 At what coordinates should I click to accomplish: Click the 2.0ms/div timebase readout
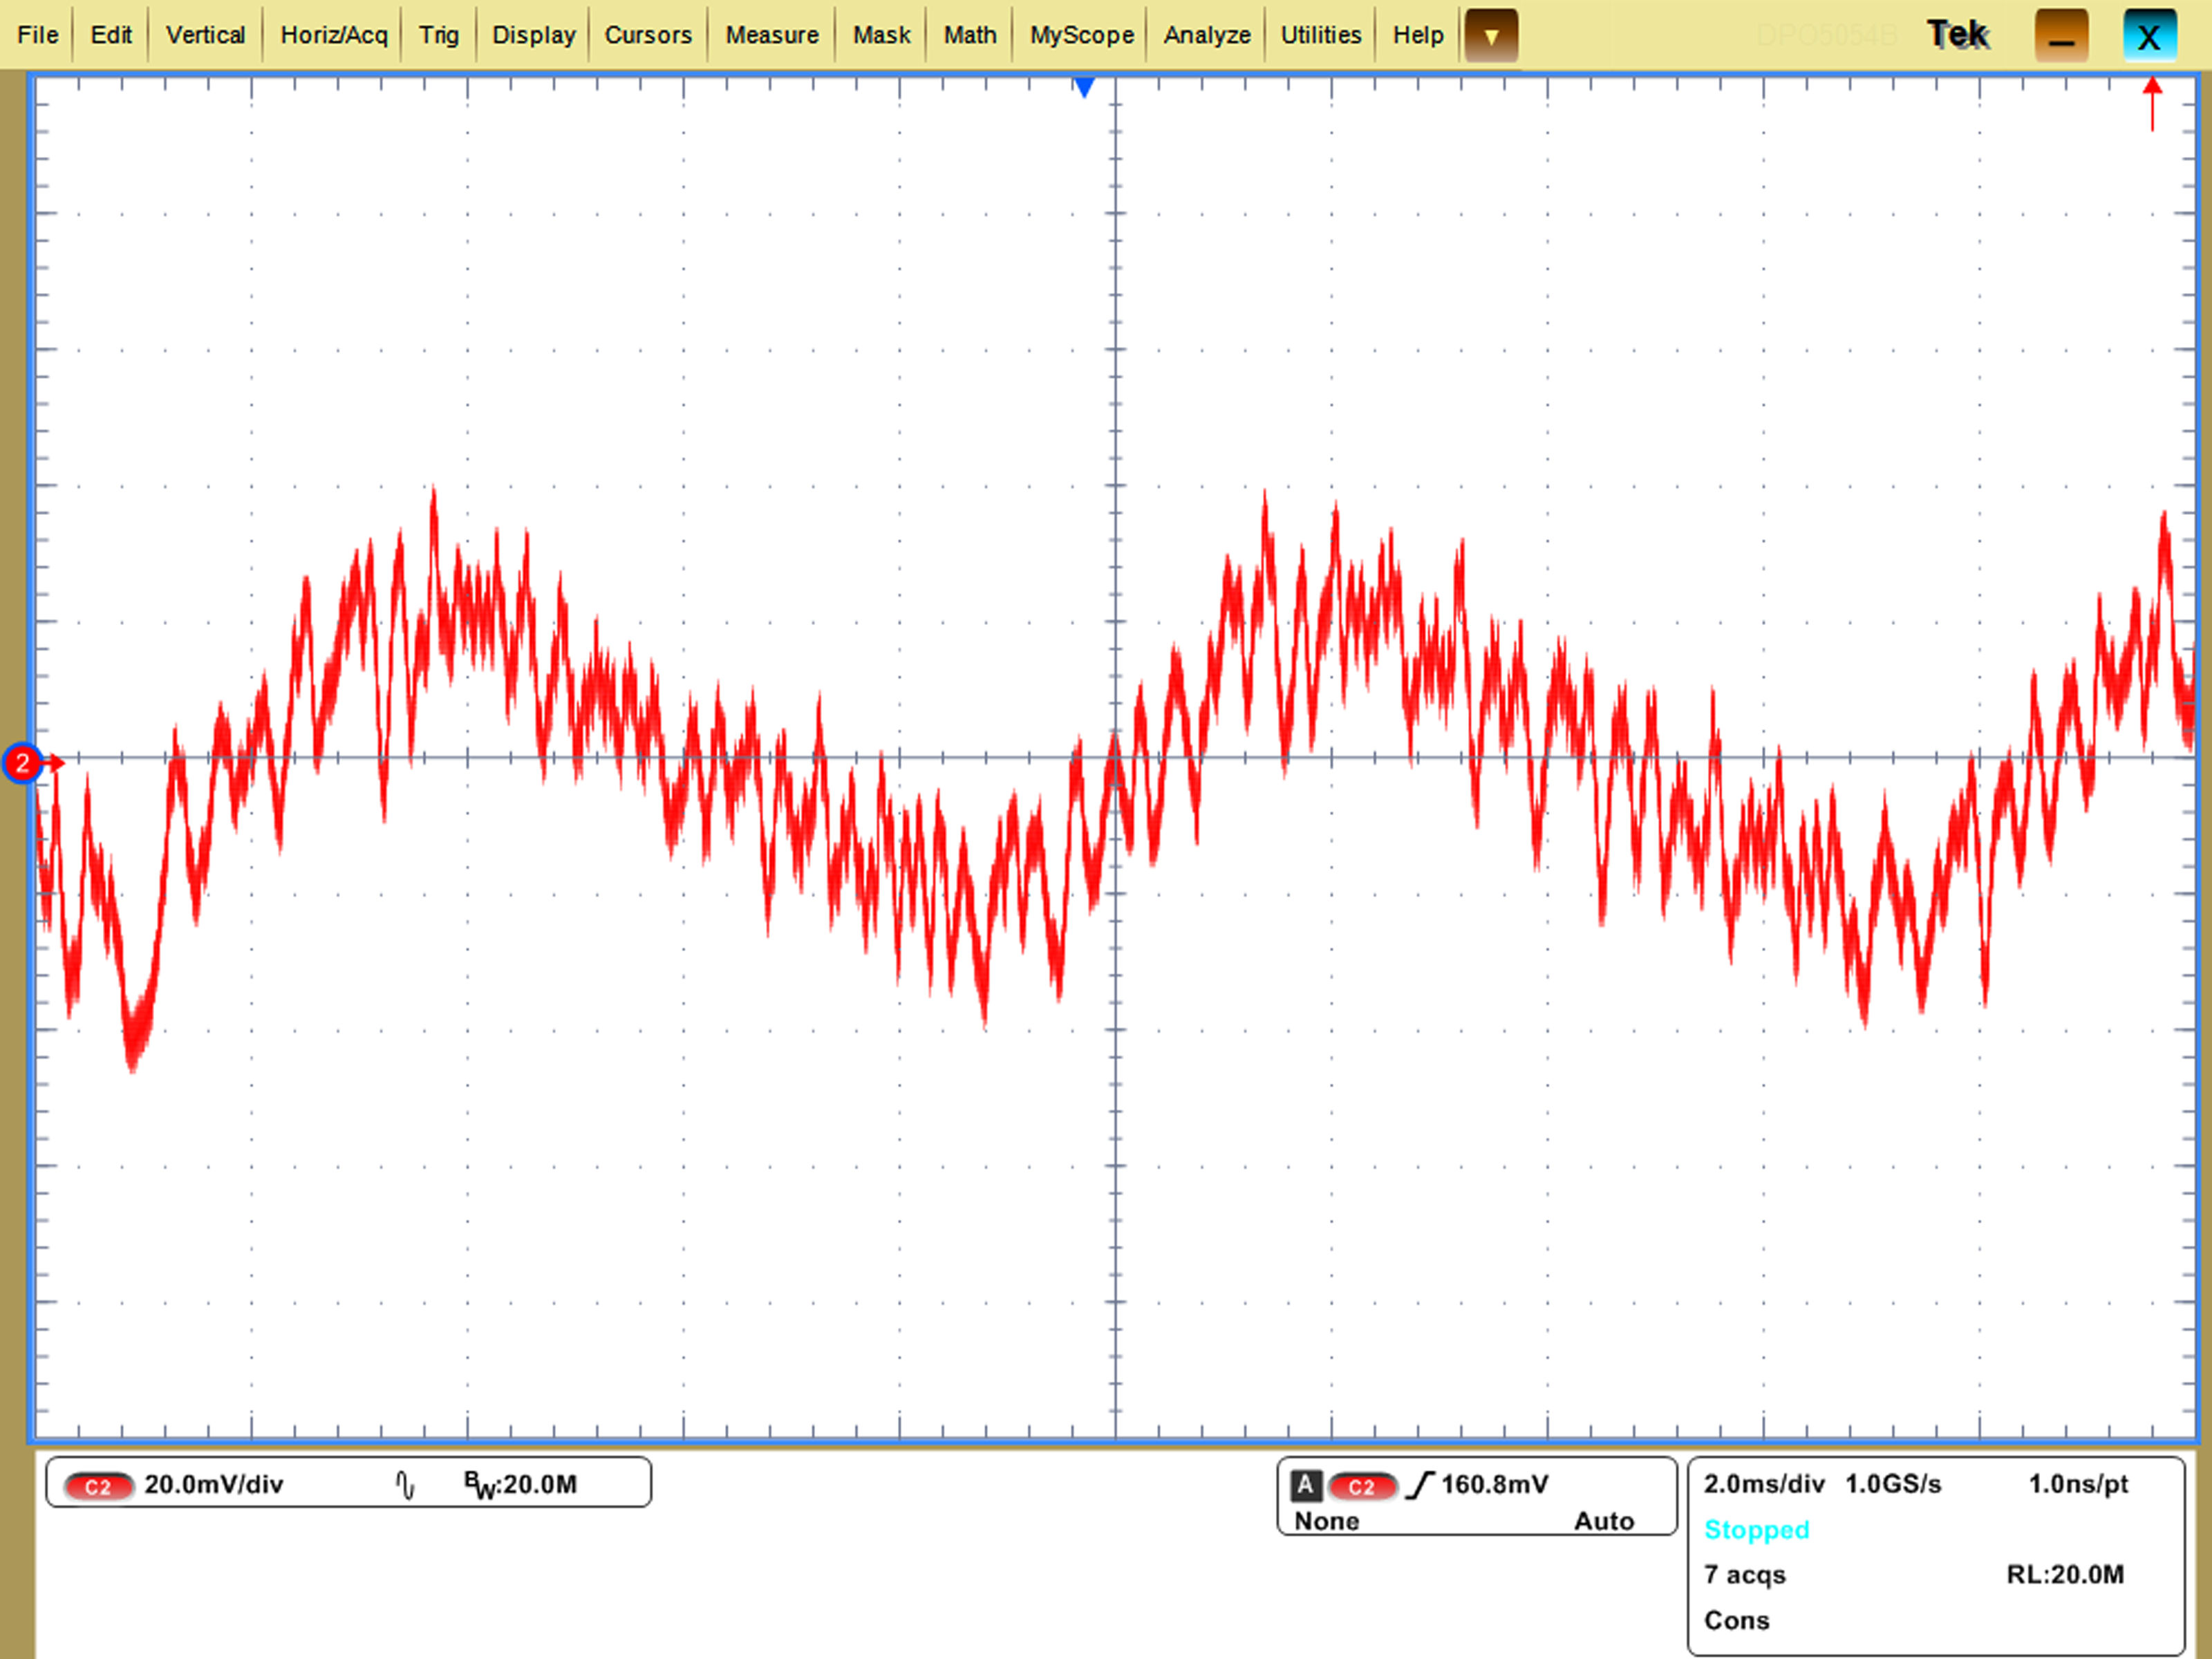coord(1763,1484)
